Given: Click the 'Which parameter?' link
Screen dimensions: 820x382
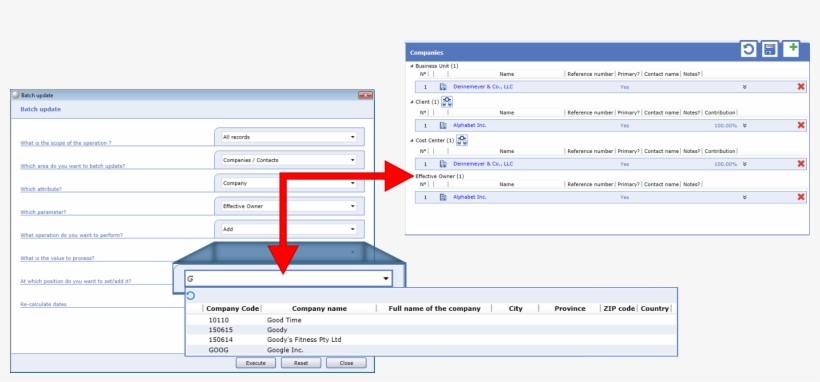Looking at the screenshot, I should tap(43, 212).
